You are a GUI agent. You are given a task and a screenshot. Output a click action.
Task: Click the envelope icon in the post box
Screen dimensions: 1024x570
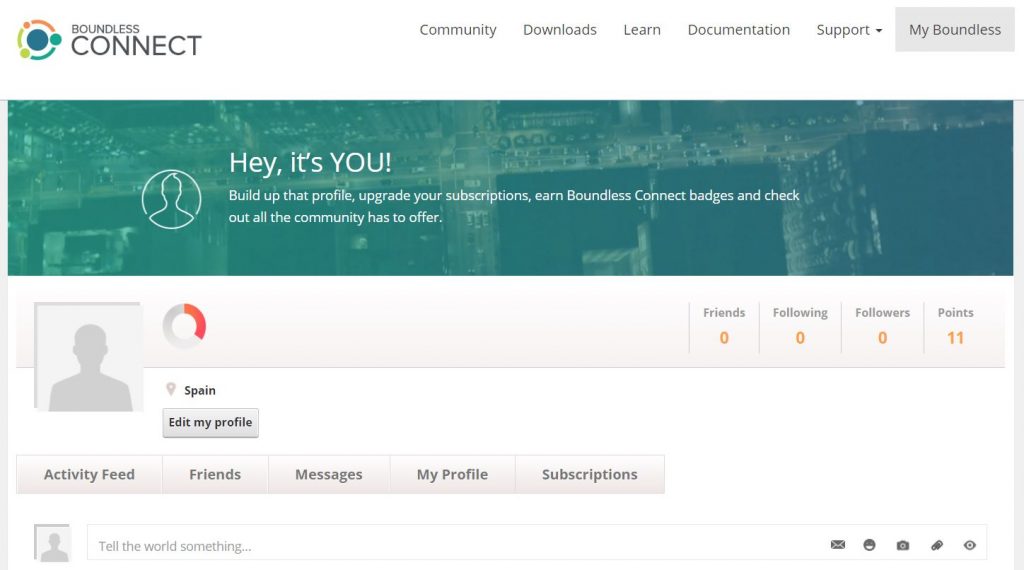click(838, 545)
